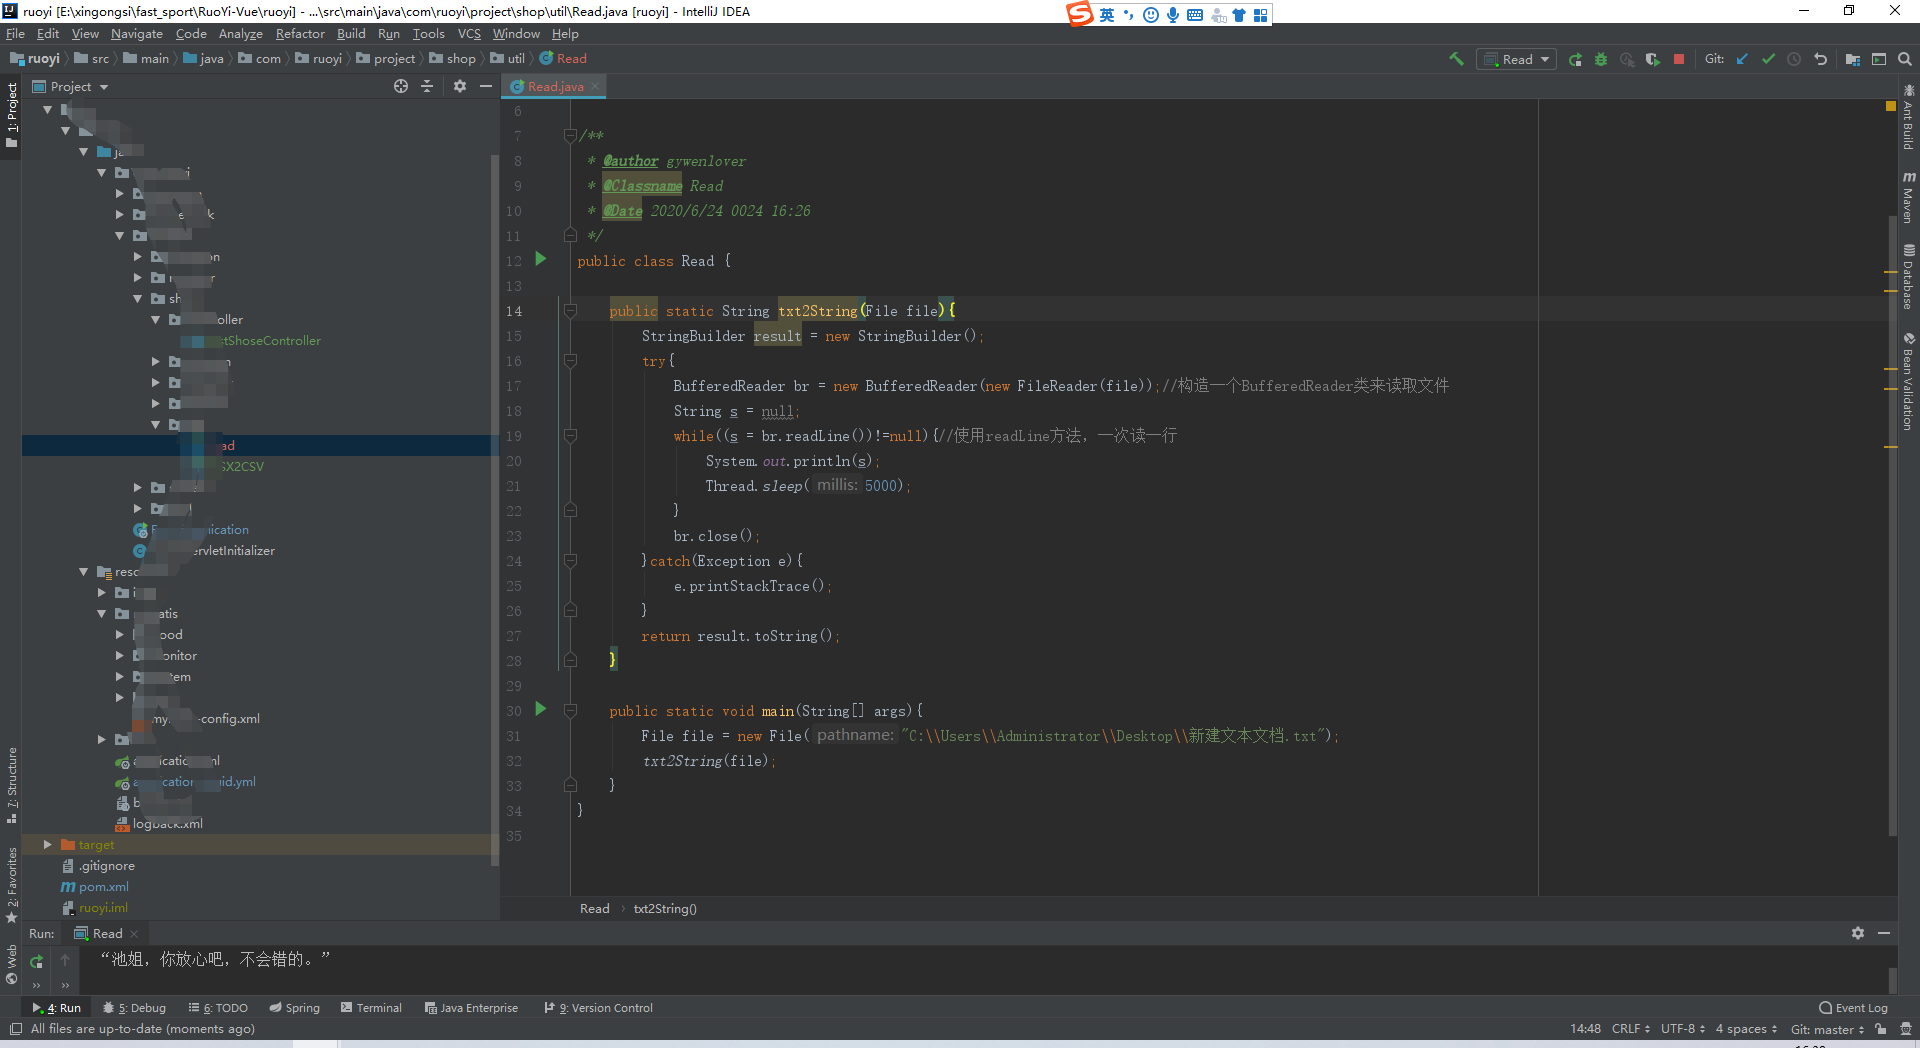Hide the Project tool window
Viewport: 1920px width, 1048px height.
click(486, 87)
